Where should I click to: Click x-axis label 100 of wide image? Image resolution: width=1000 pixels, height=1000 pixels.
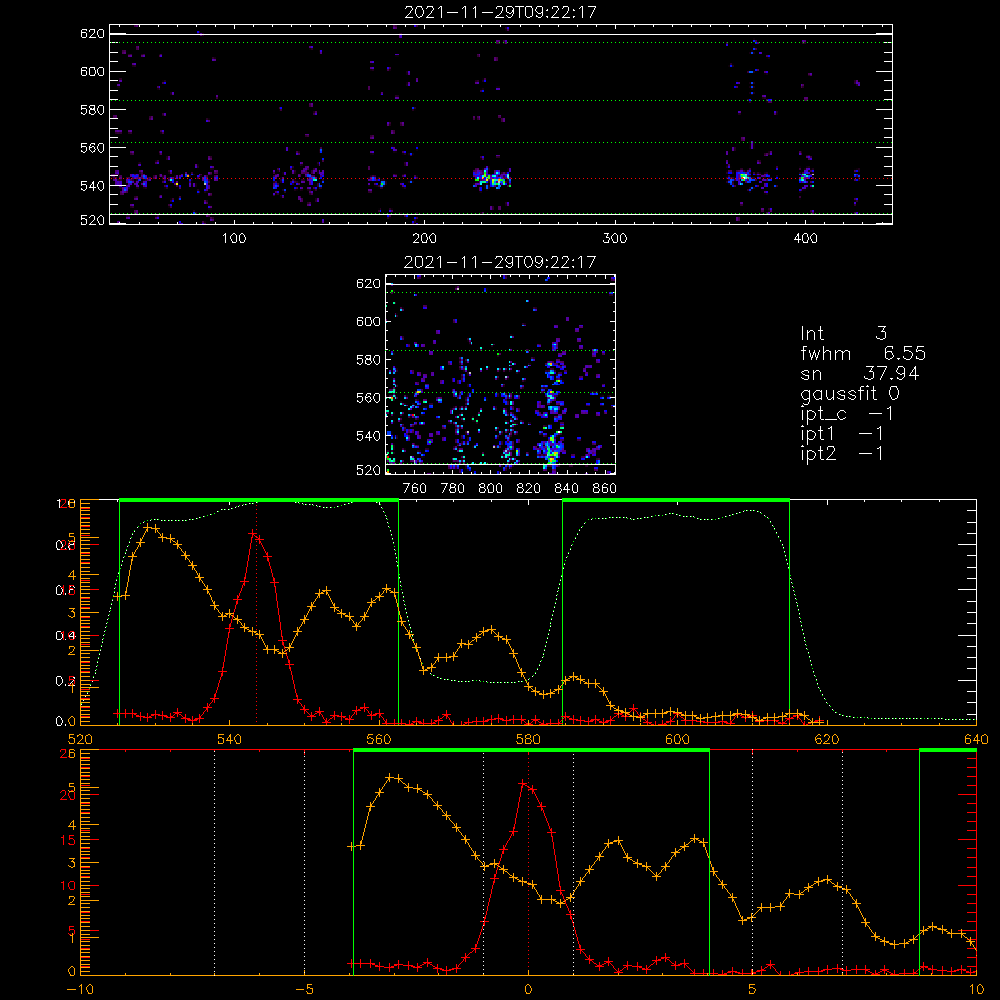point(234,239)
